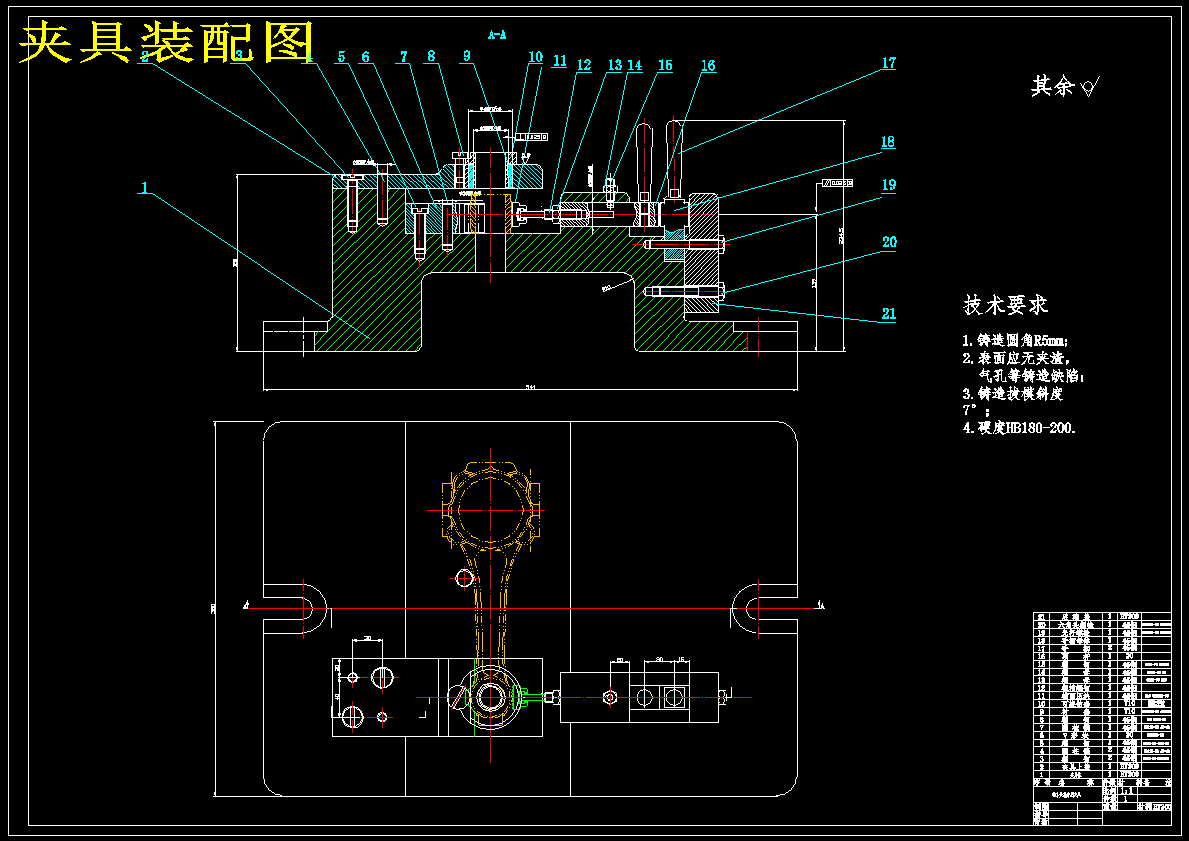This screenshot has width=1189, height=841.
Task: Select part balloon number 11
Action: [x=560, y=61]
